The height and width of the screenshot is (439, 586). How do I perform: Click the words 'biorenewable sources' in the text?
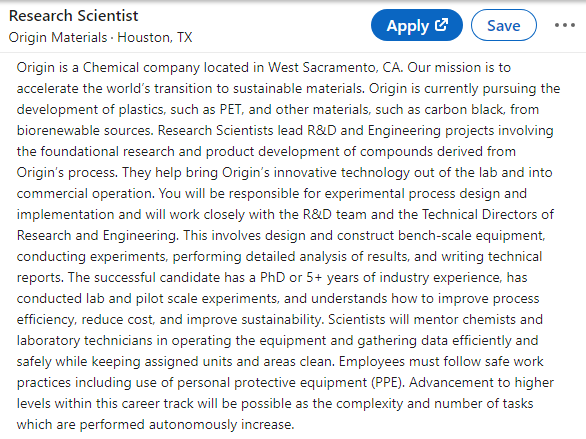point(85,130)
